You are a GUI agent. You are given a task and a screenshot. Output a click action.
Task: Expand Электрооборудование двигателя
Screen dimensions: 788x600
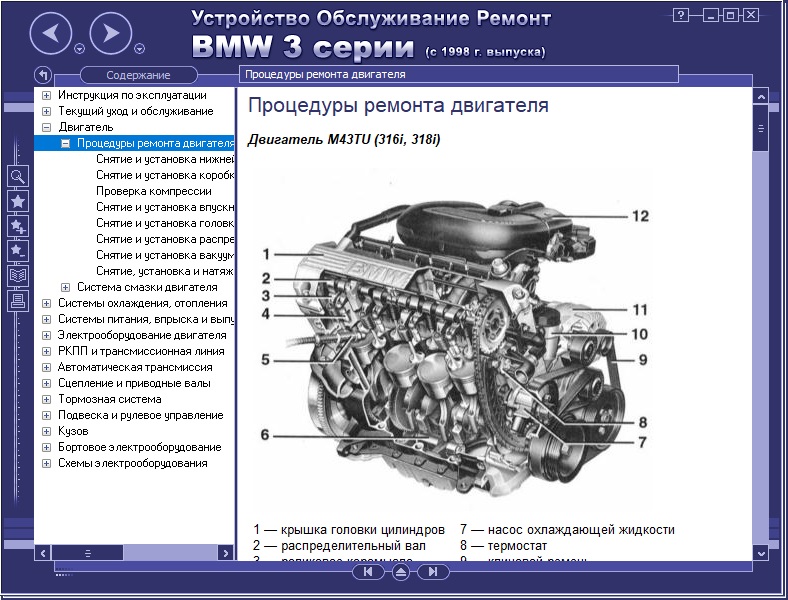click(46, 335)
